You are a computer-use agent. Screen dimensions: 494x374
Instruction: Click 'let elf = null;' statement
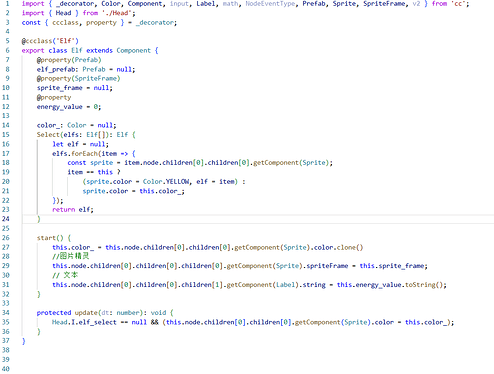click(x=80, y=144)
